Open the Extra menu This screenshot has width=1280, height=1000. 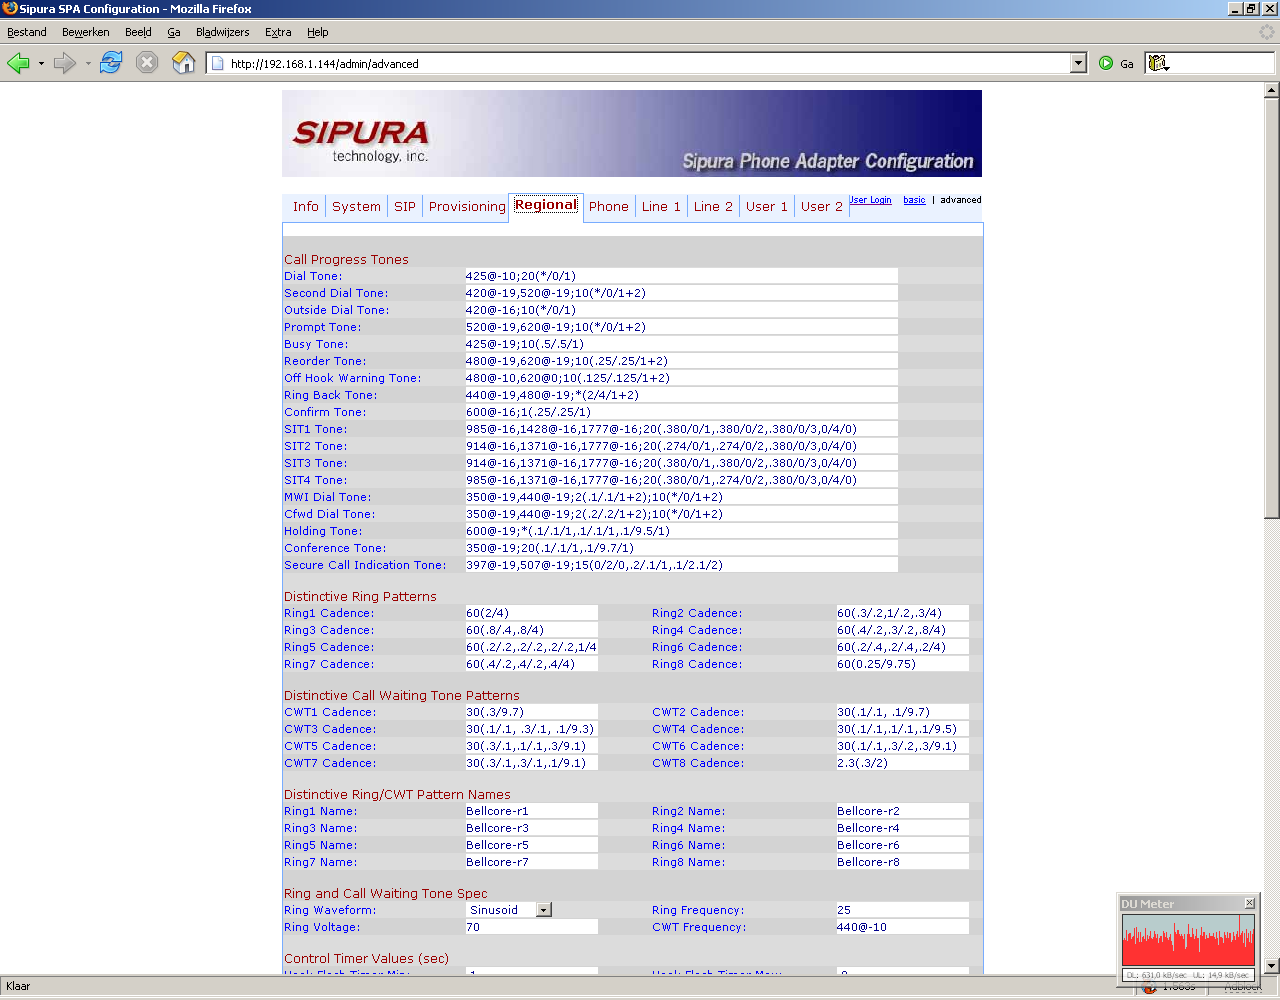tap(278, 32)
